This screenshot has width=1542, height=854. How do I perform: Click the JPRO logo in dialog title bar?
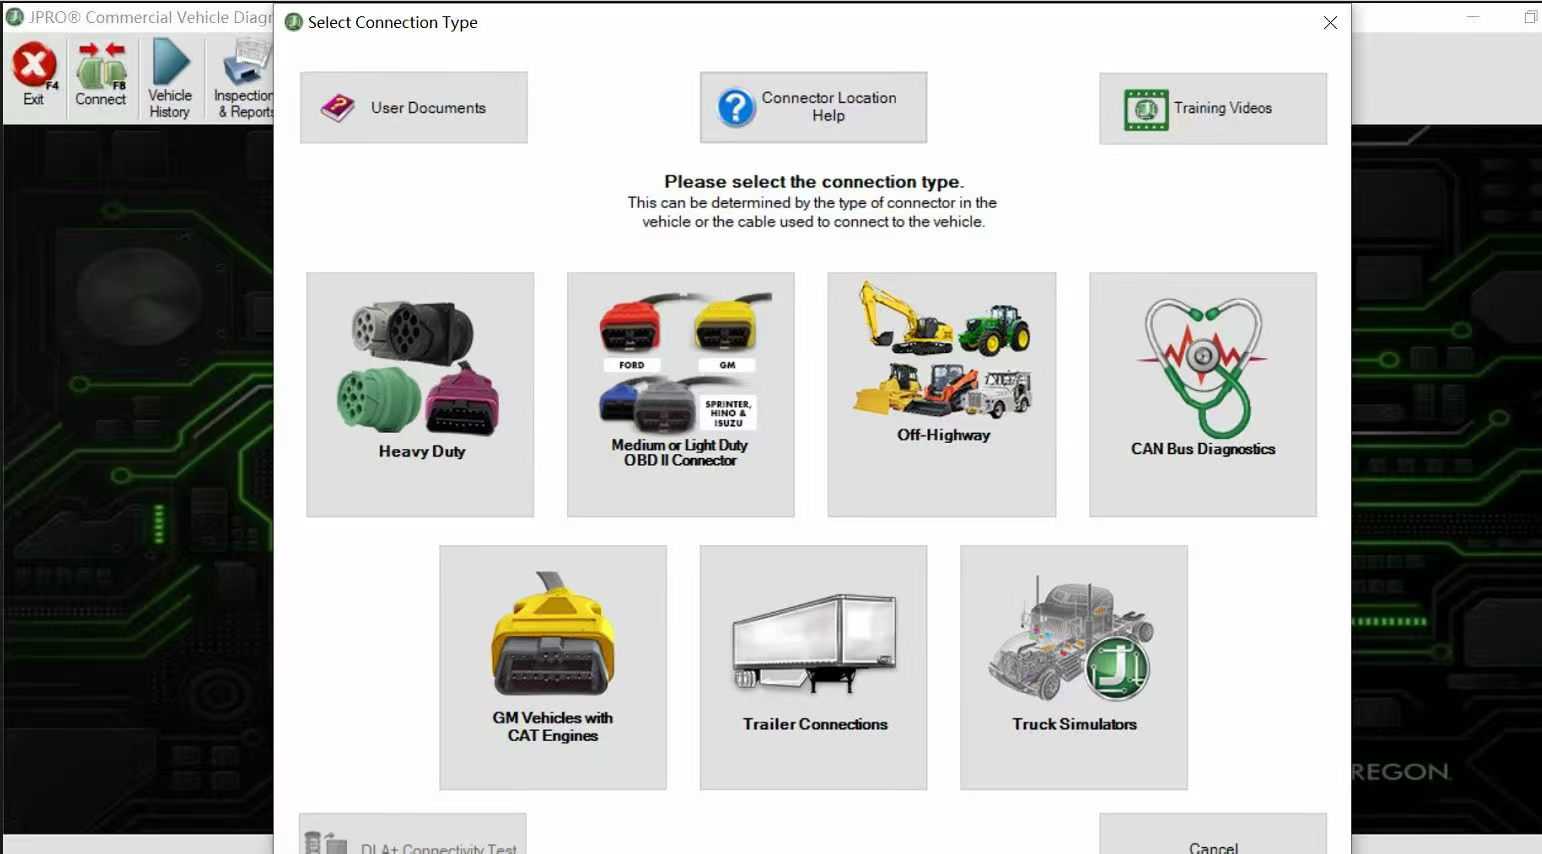pyautogui.click(x=294, y=22)
